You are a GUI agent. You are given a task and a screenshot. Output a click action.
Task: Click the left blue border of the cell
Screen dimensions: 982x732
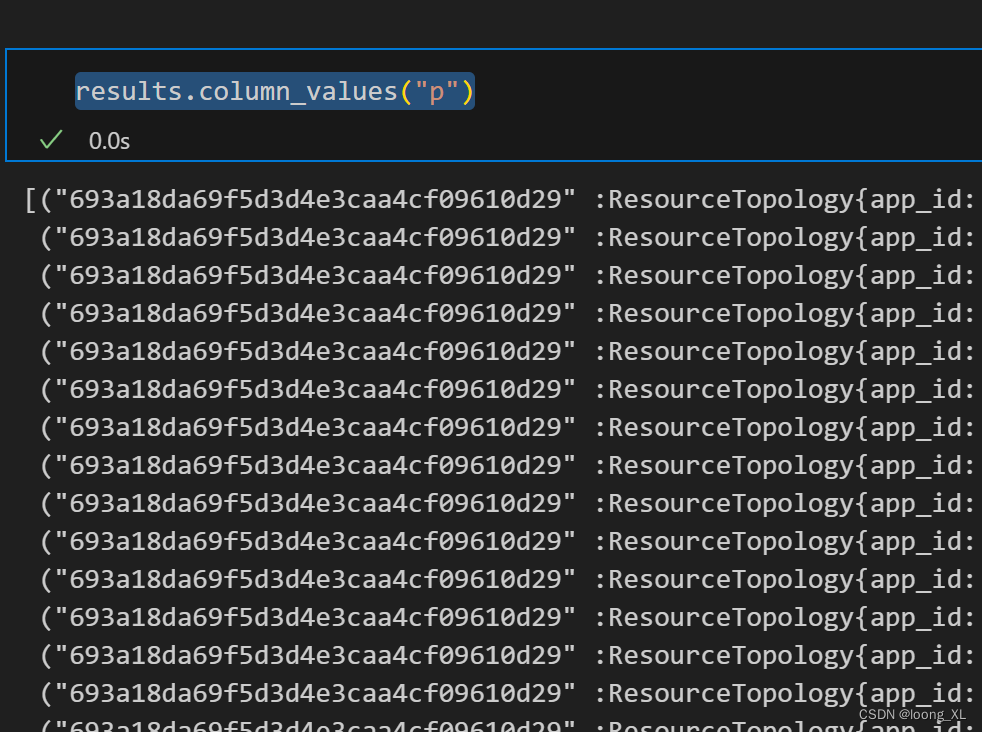coord(6,104)
